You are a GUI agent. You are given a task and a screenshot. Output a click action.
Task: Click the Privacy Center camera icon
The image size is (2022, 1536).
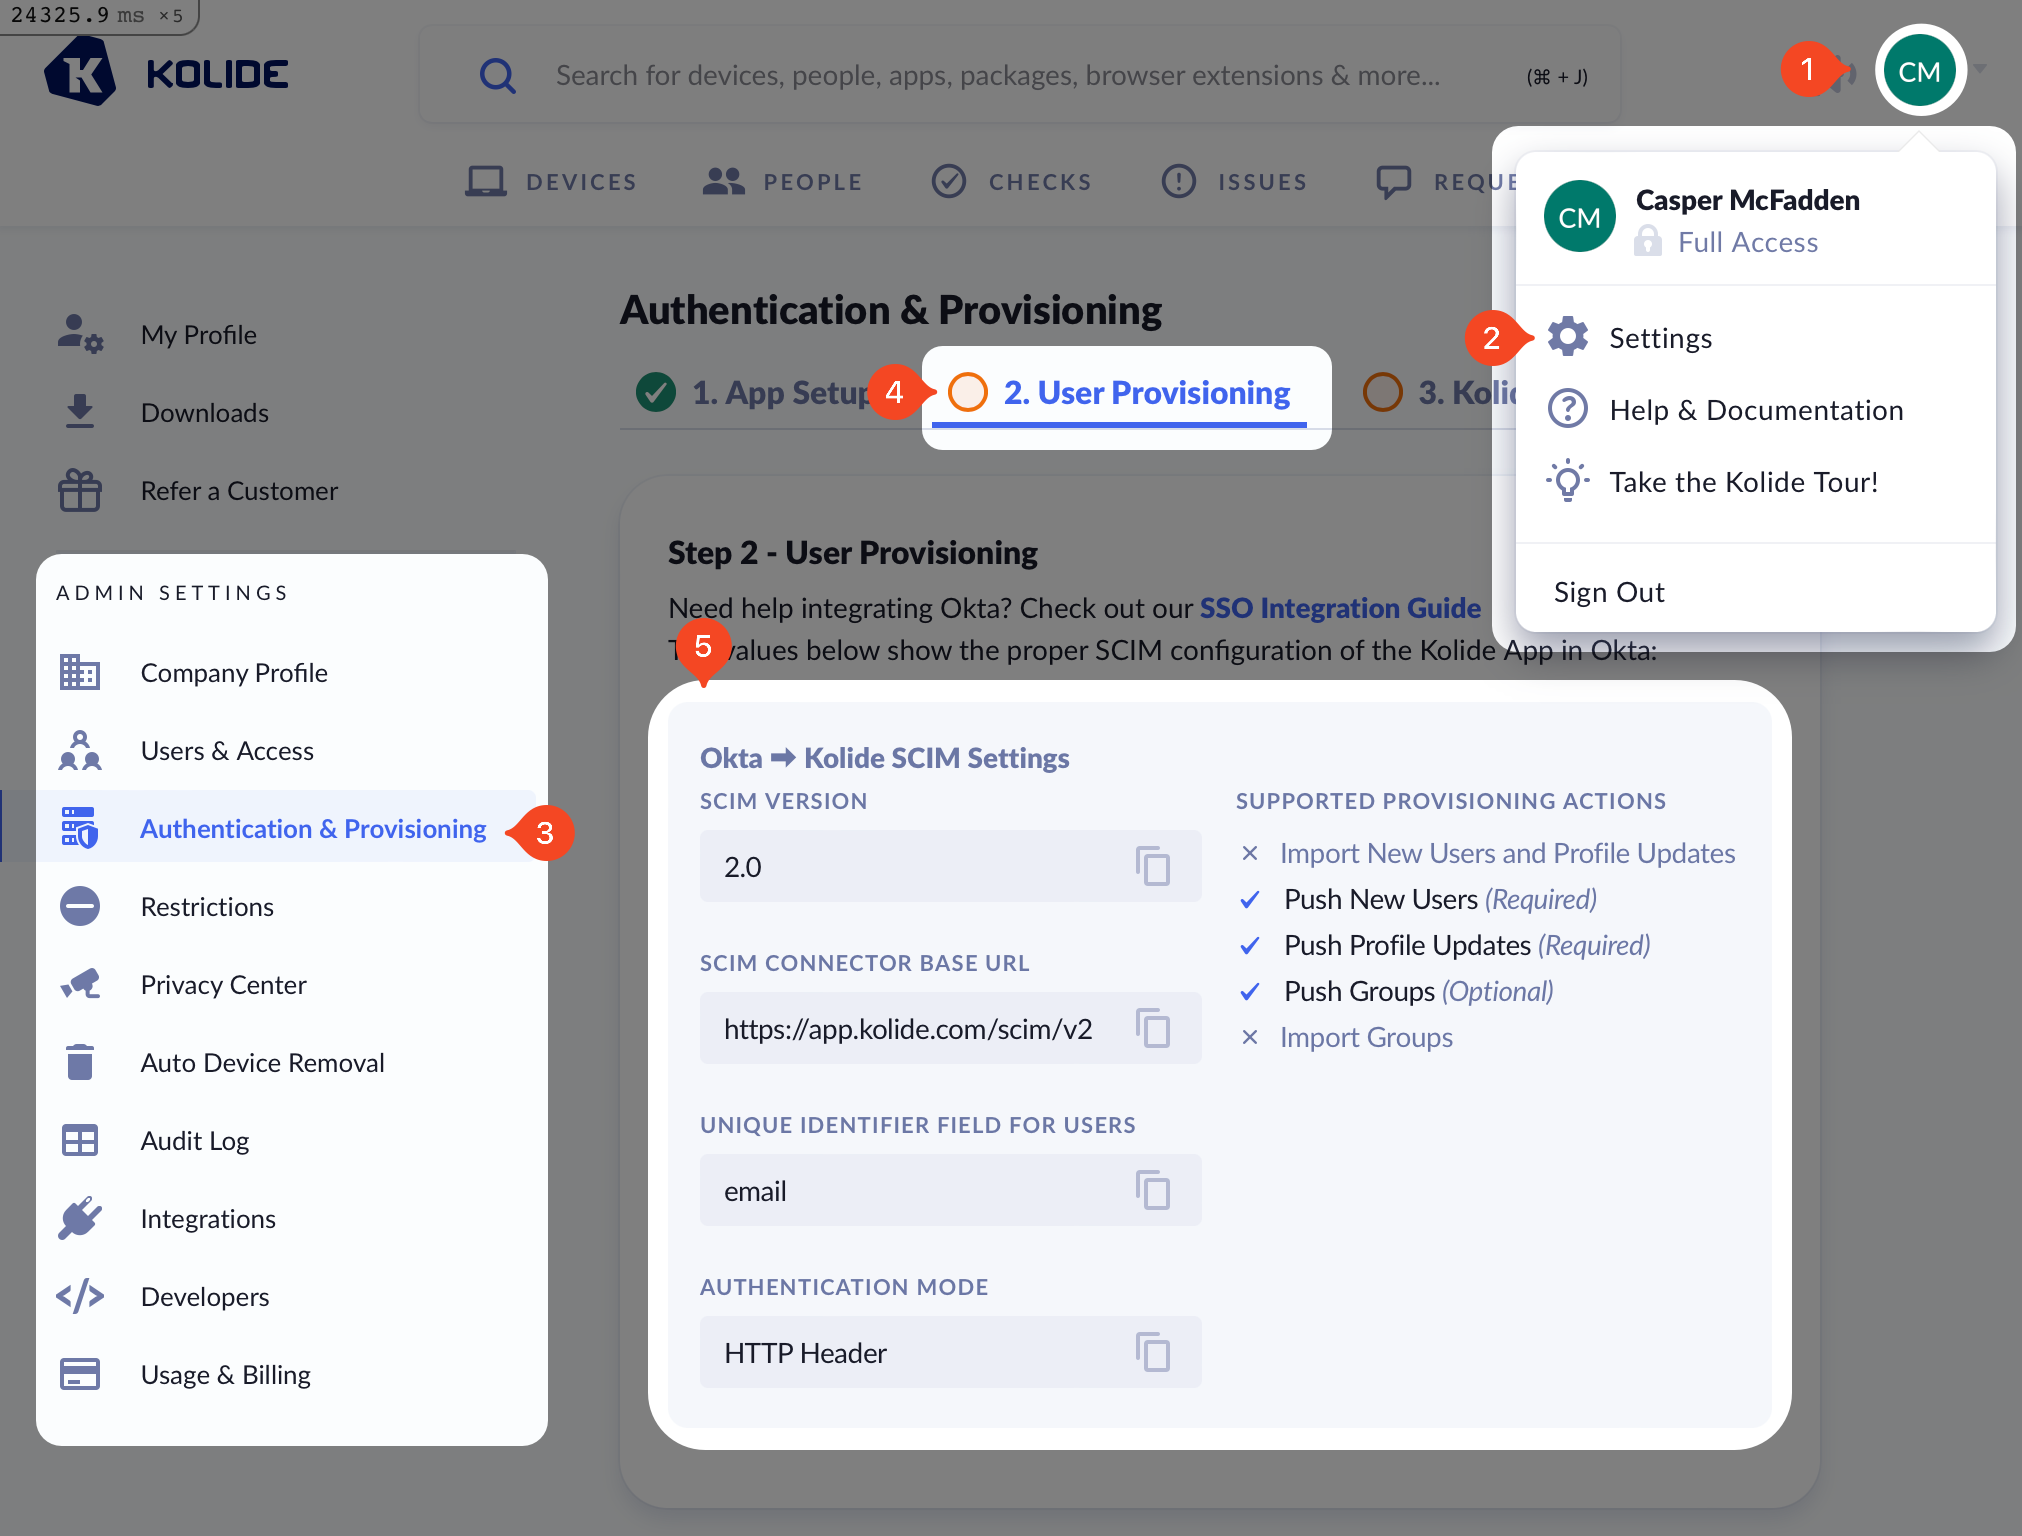tap(79, 984)
